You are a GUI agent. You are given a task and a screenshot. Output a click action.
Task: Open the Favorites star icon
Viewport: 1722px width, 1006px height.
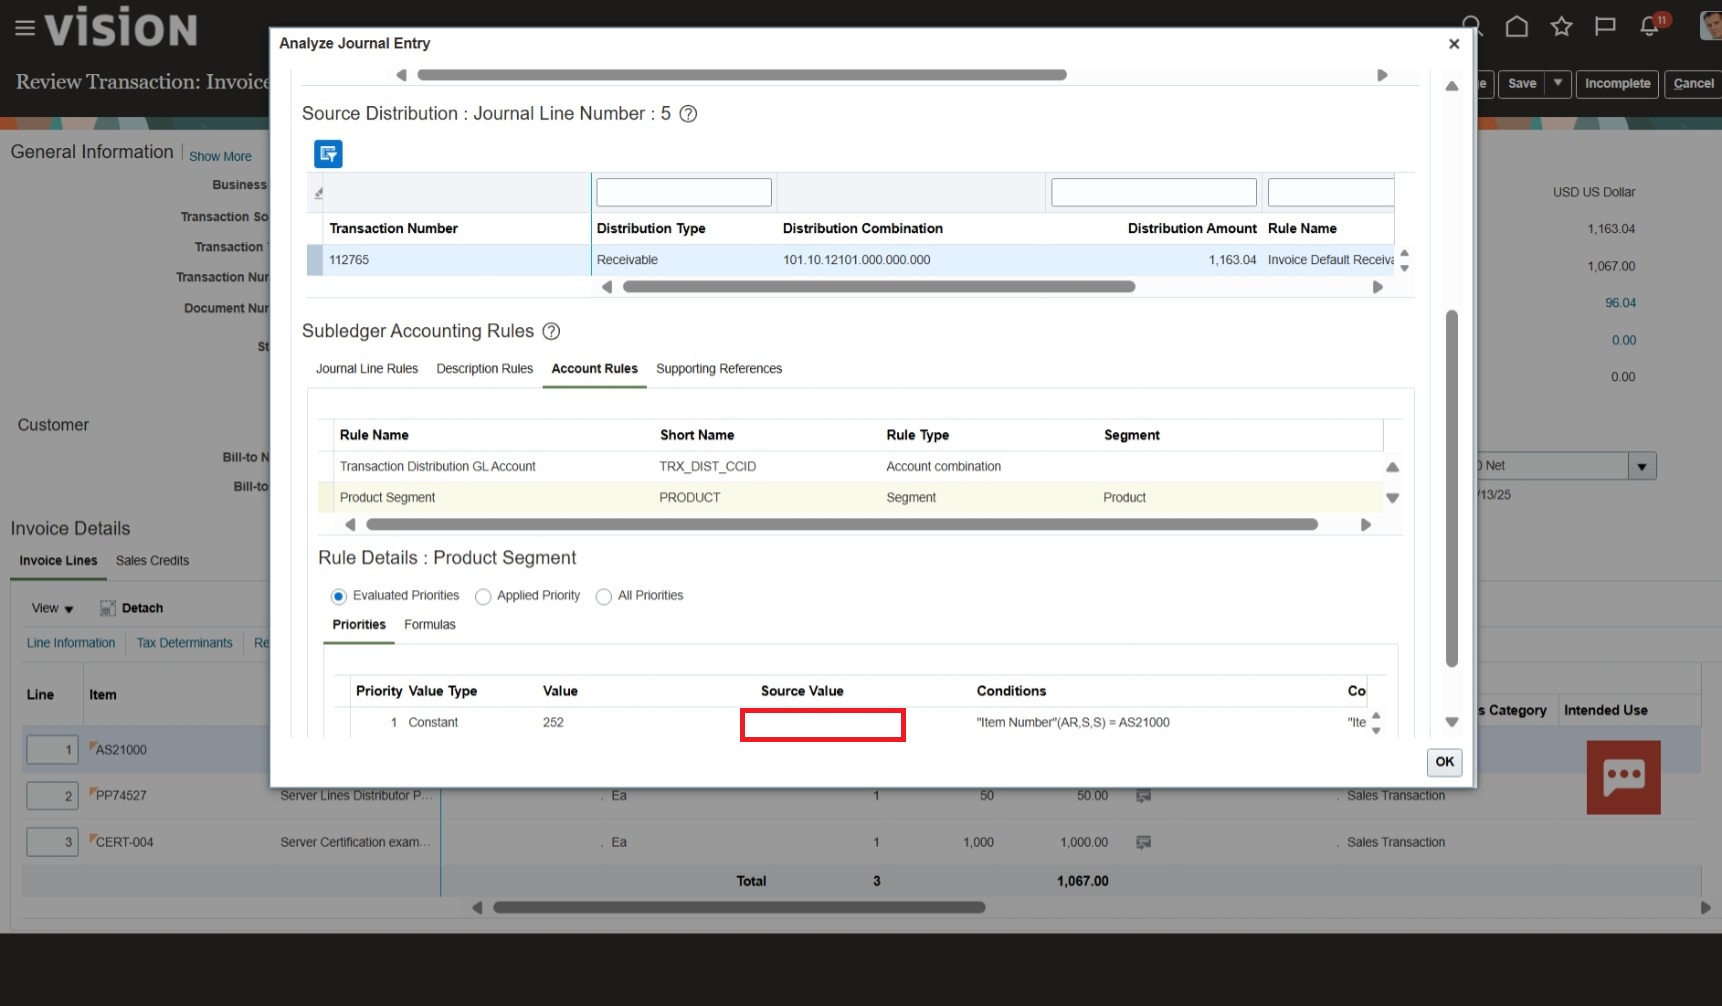[x=1561, y=27]
